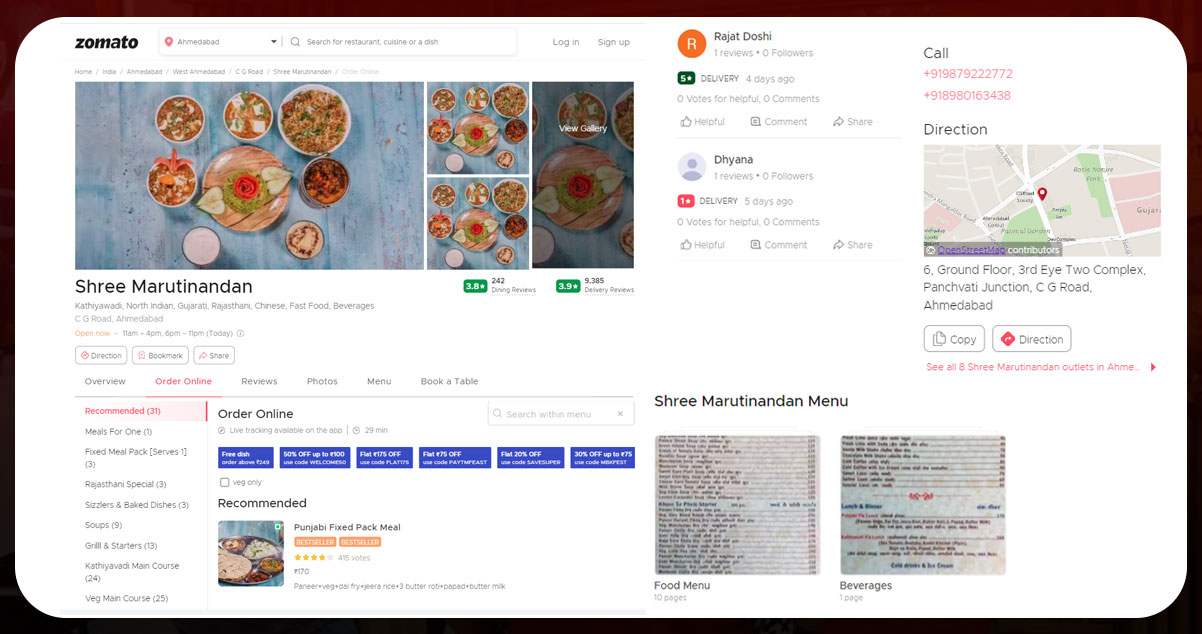Open the Comment icon on Dhyana's review
Screen dimensions: 1202x634
(x=779, y=244)
